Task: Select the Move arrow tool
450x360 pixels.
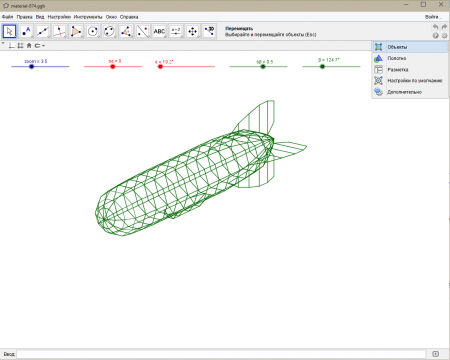Action: click(9, 31)
